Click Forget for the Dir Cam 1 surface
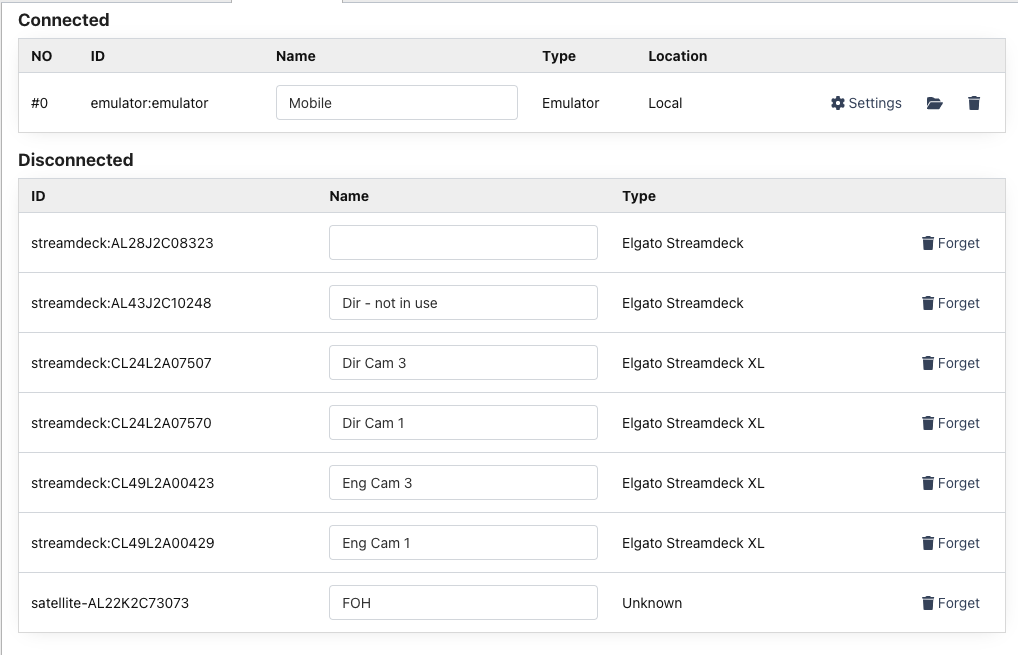Screen dimensions: 1018x655 (950, 423)
